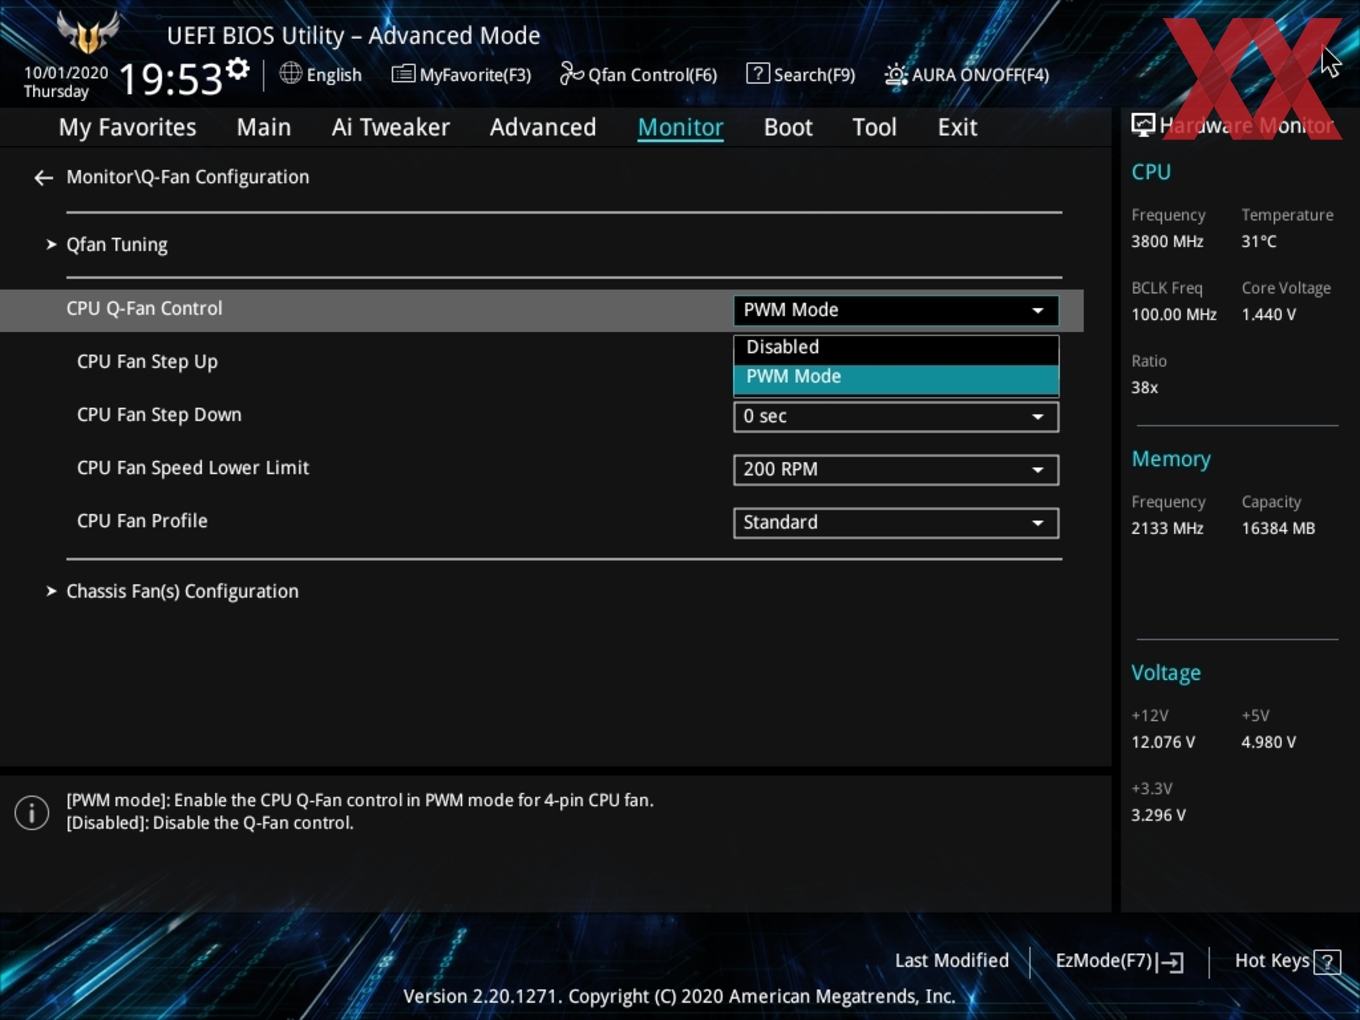
Task: Switch to EzMode(F7)
Action: click(1119, 961)
